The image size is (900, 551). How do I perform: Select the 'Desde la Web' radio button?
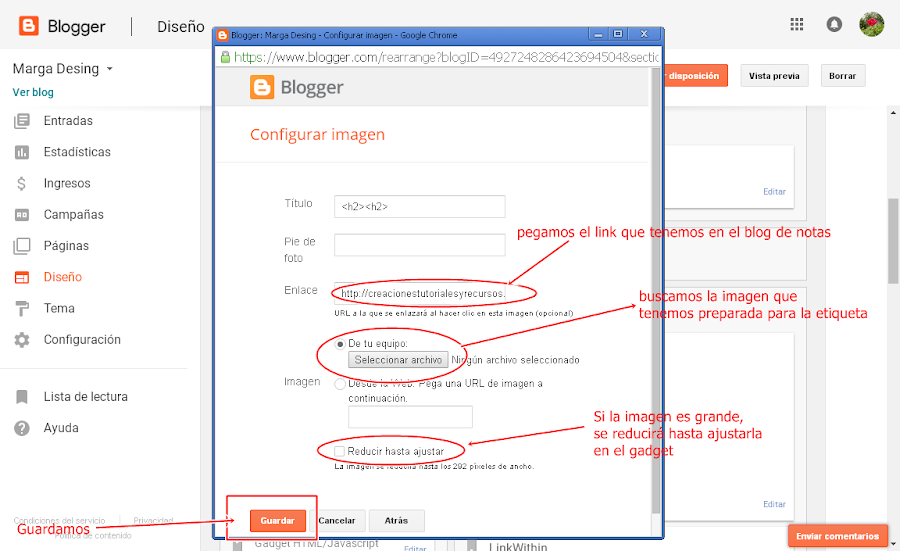[340, 384]
